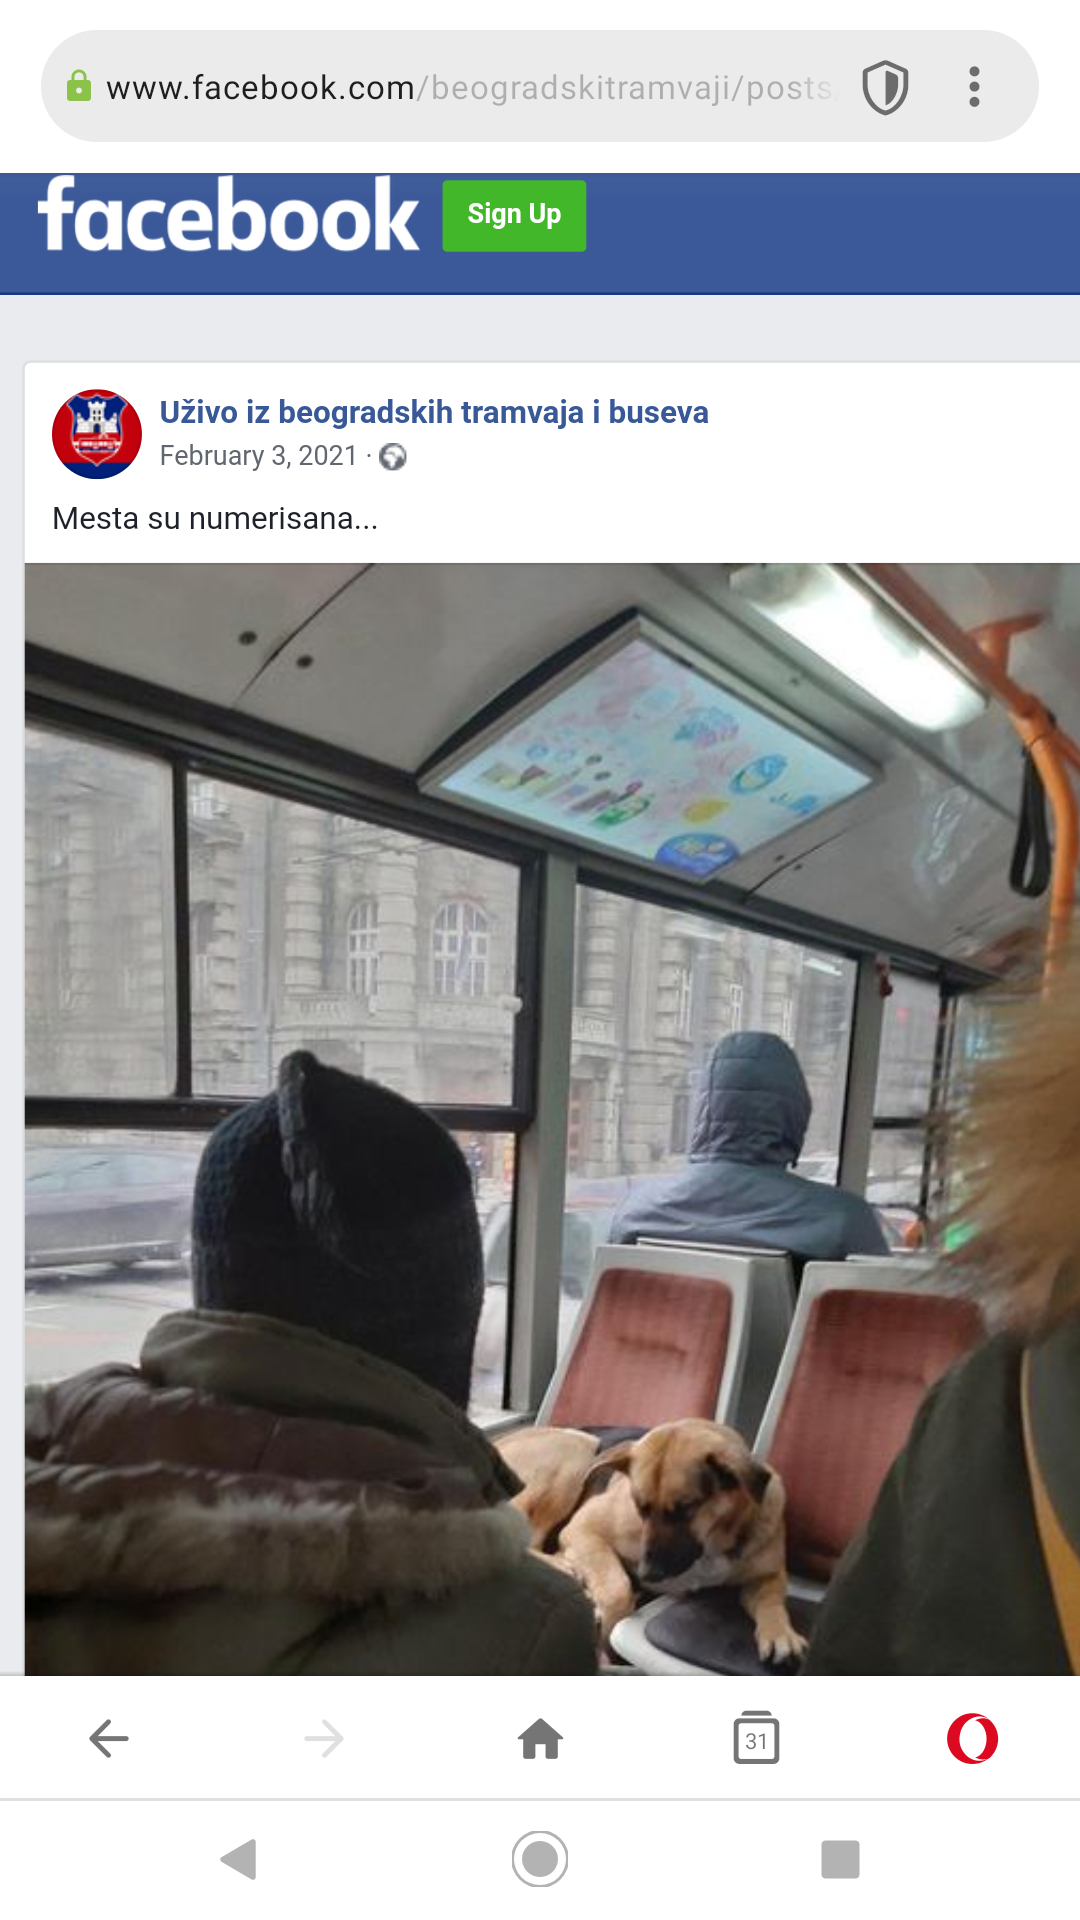Open the three-dot browser menu

coord(974,87)
